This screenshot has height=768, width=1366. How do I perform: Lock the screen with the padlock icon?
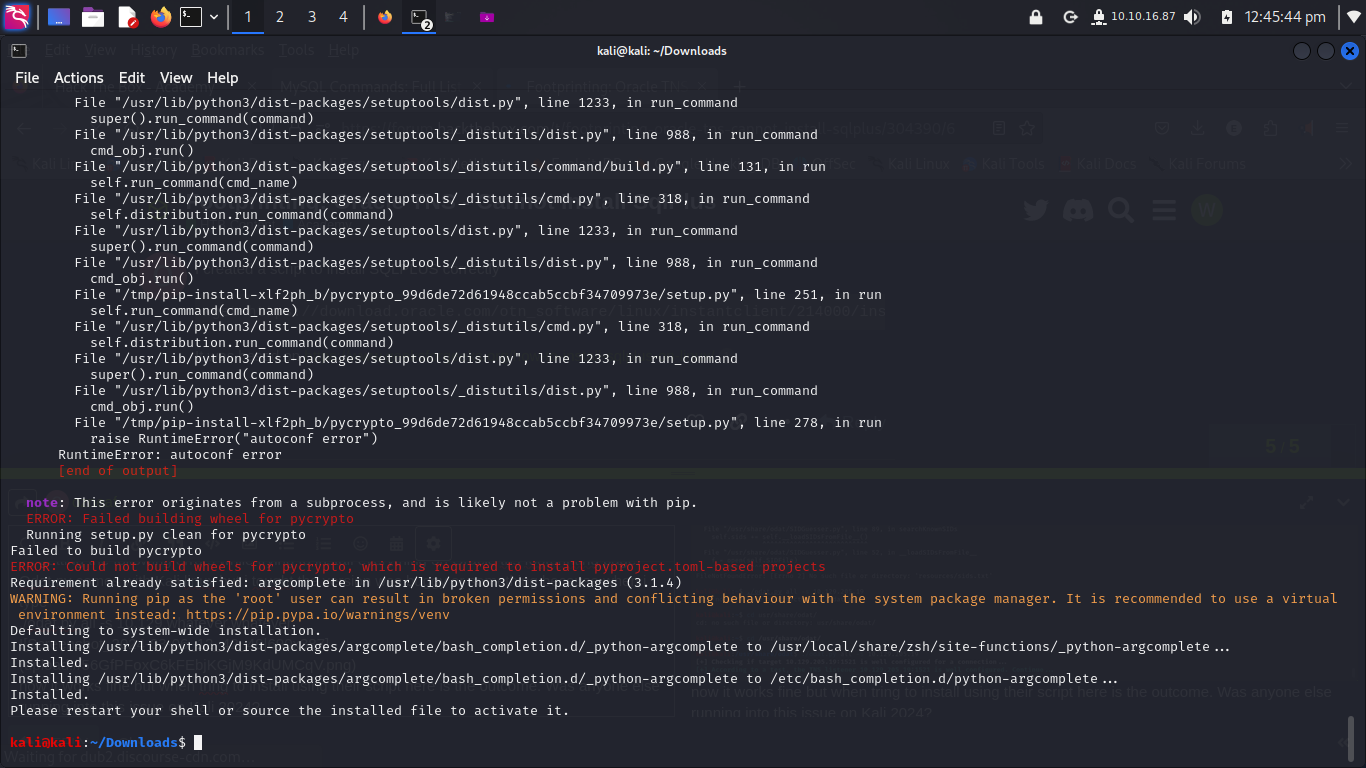(1036, 17)
